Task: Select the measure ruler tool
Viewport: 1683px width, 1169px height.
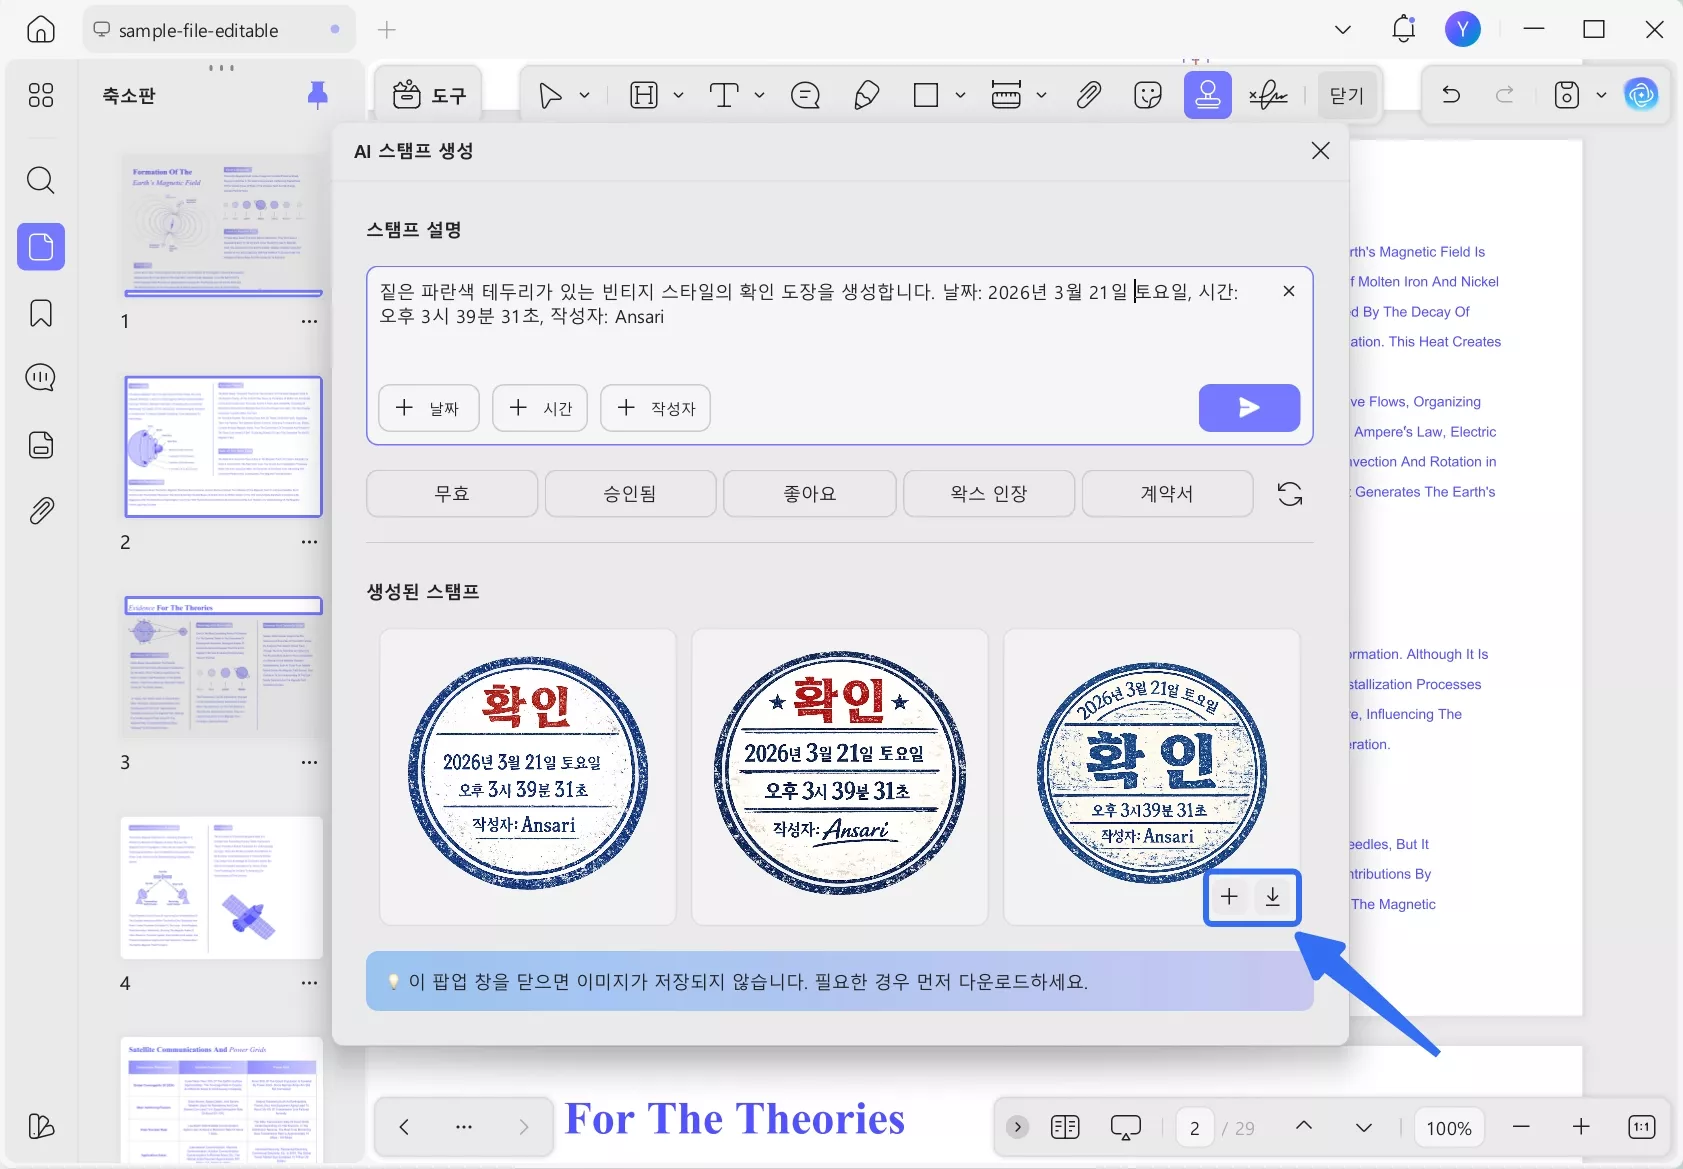Action: 1006,95
